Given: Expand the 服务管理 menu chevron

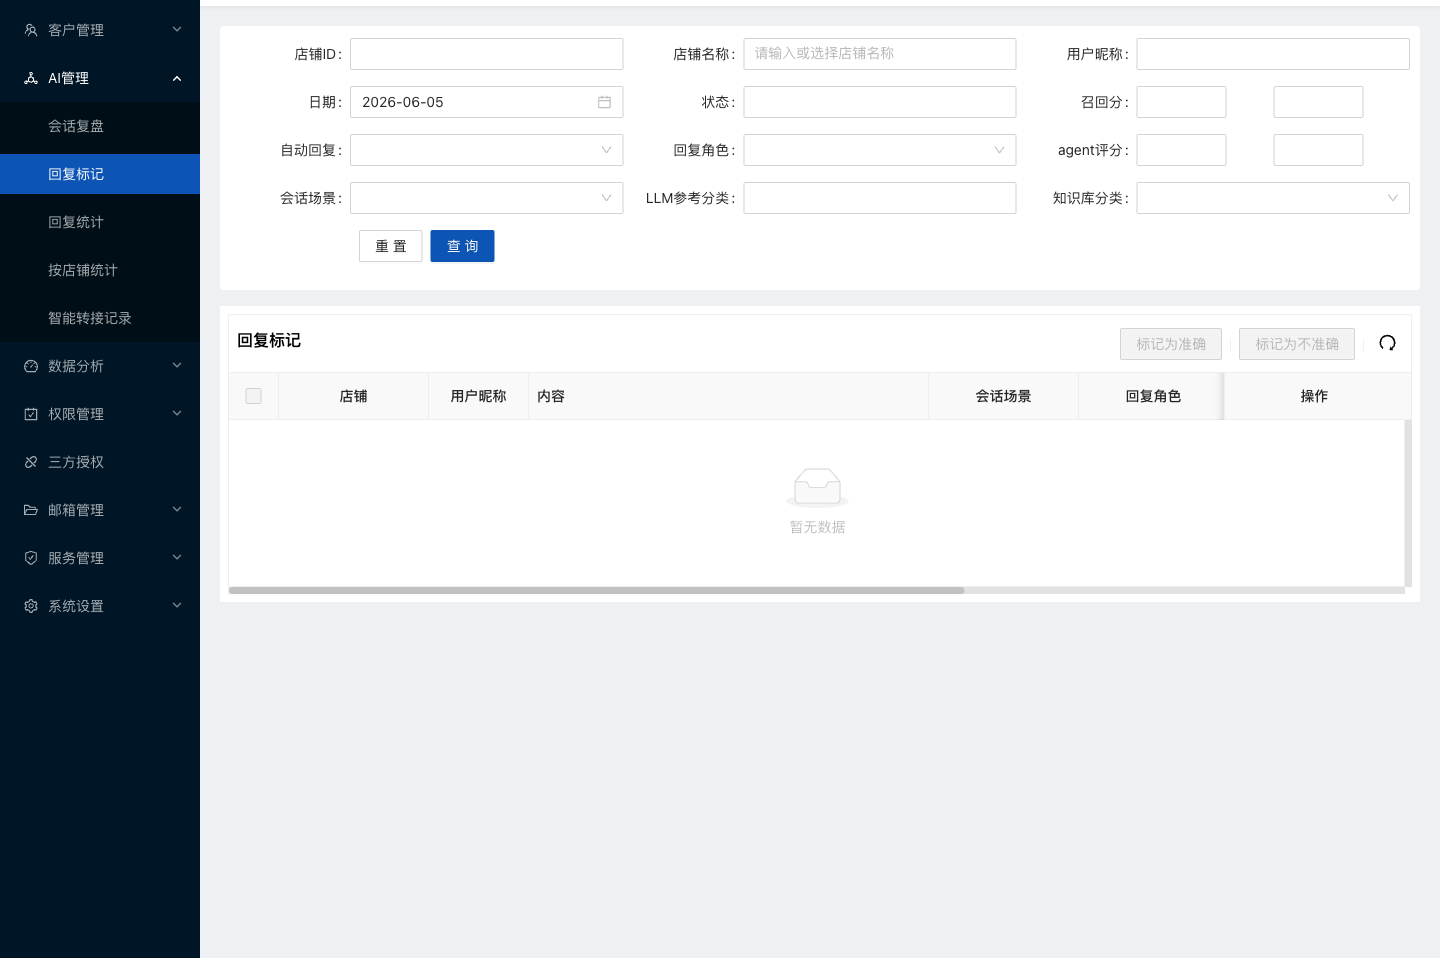Looking at the screenshot, I should (x=177, y=558).
